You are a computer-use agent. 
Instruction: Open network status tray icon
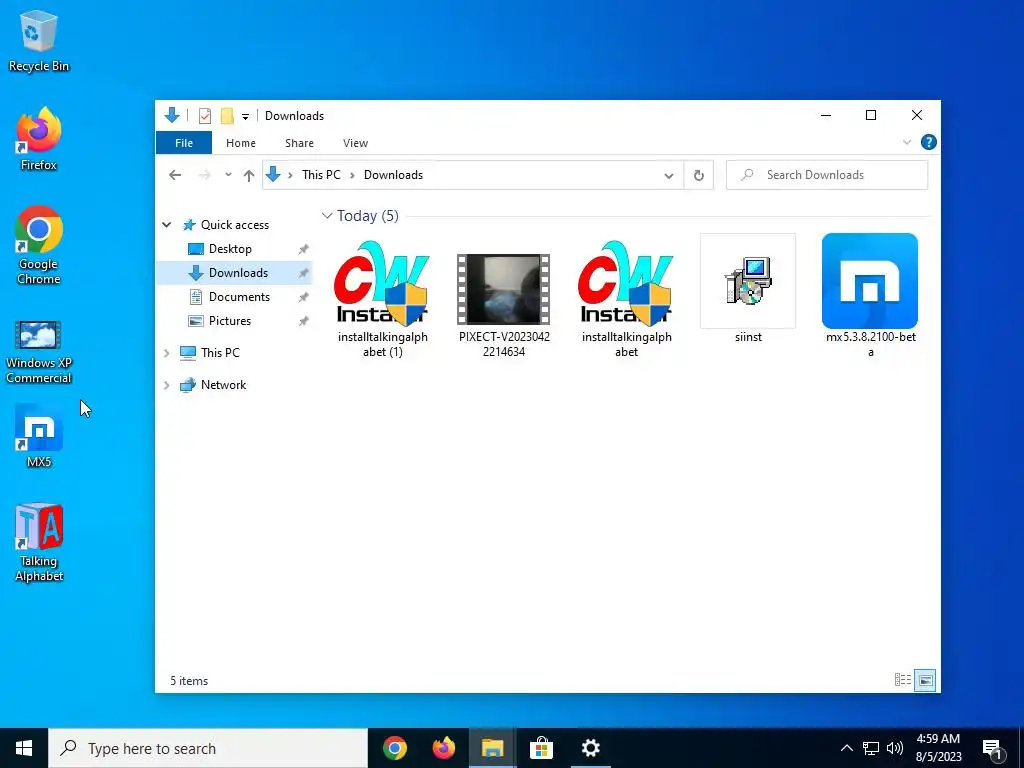point(871,748)
